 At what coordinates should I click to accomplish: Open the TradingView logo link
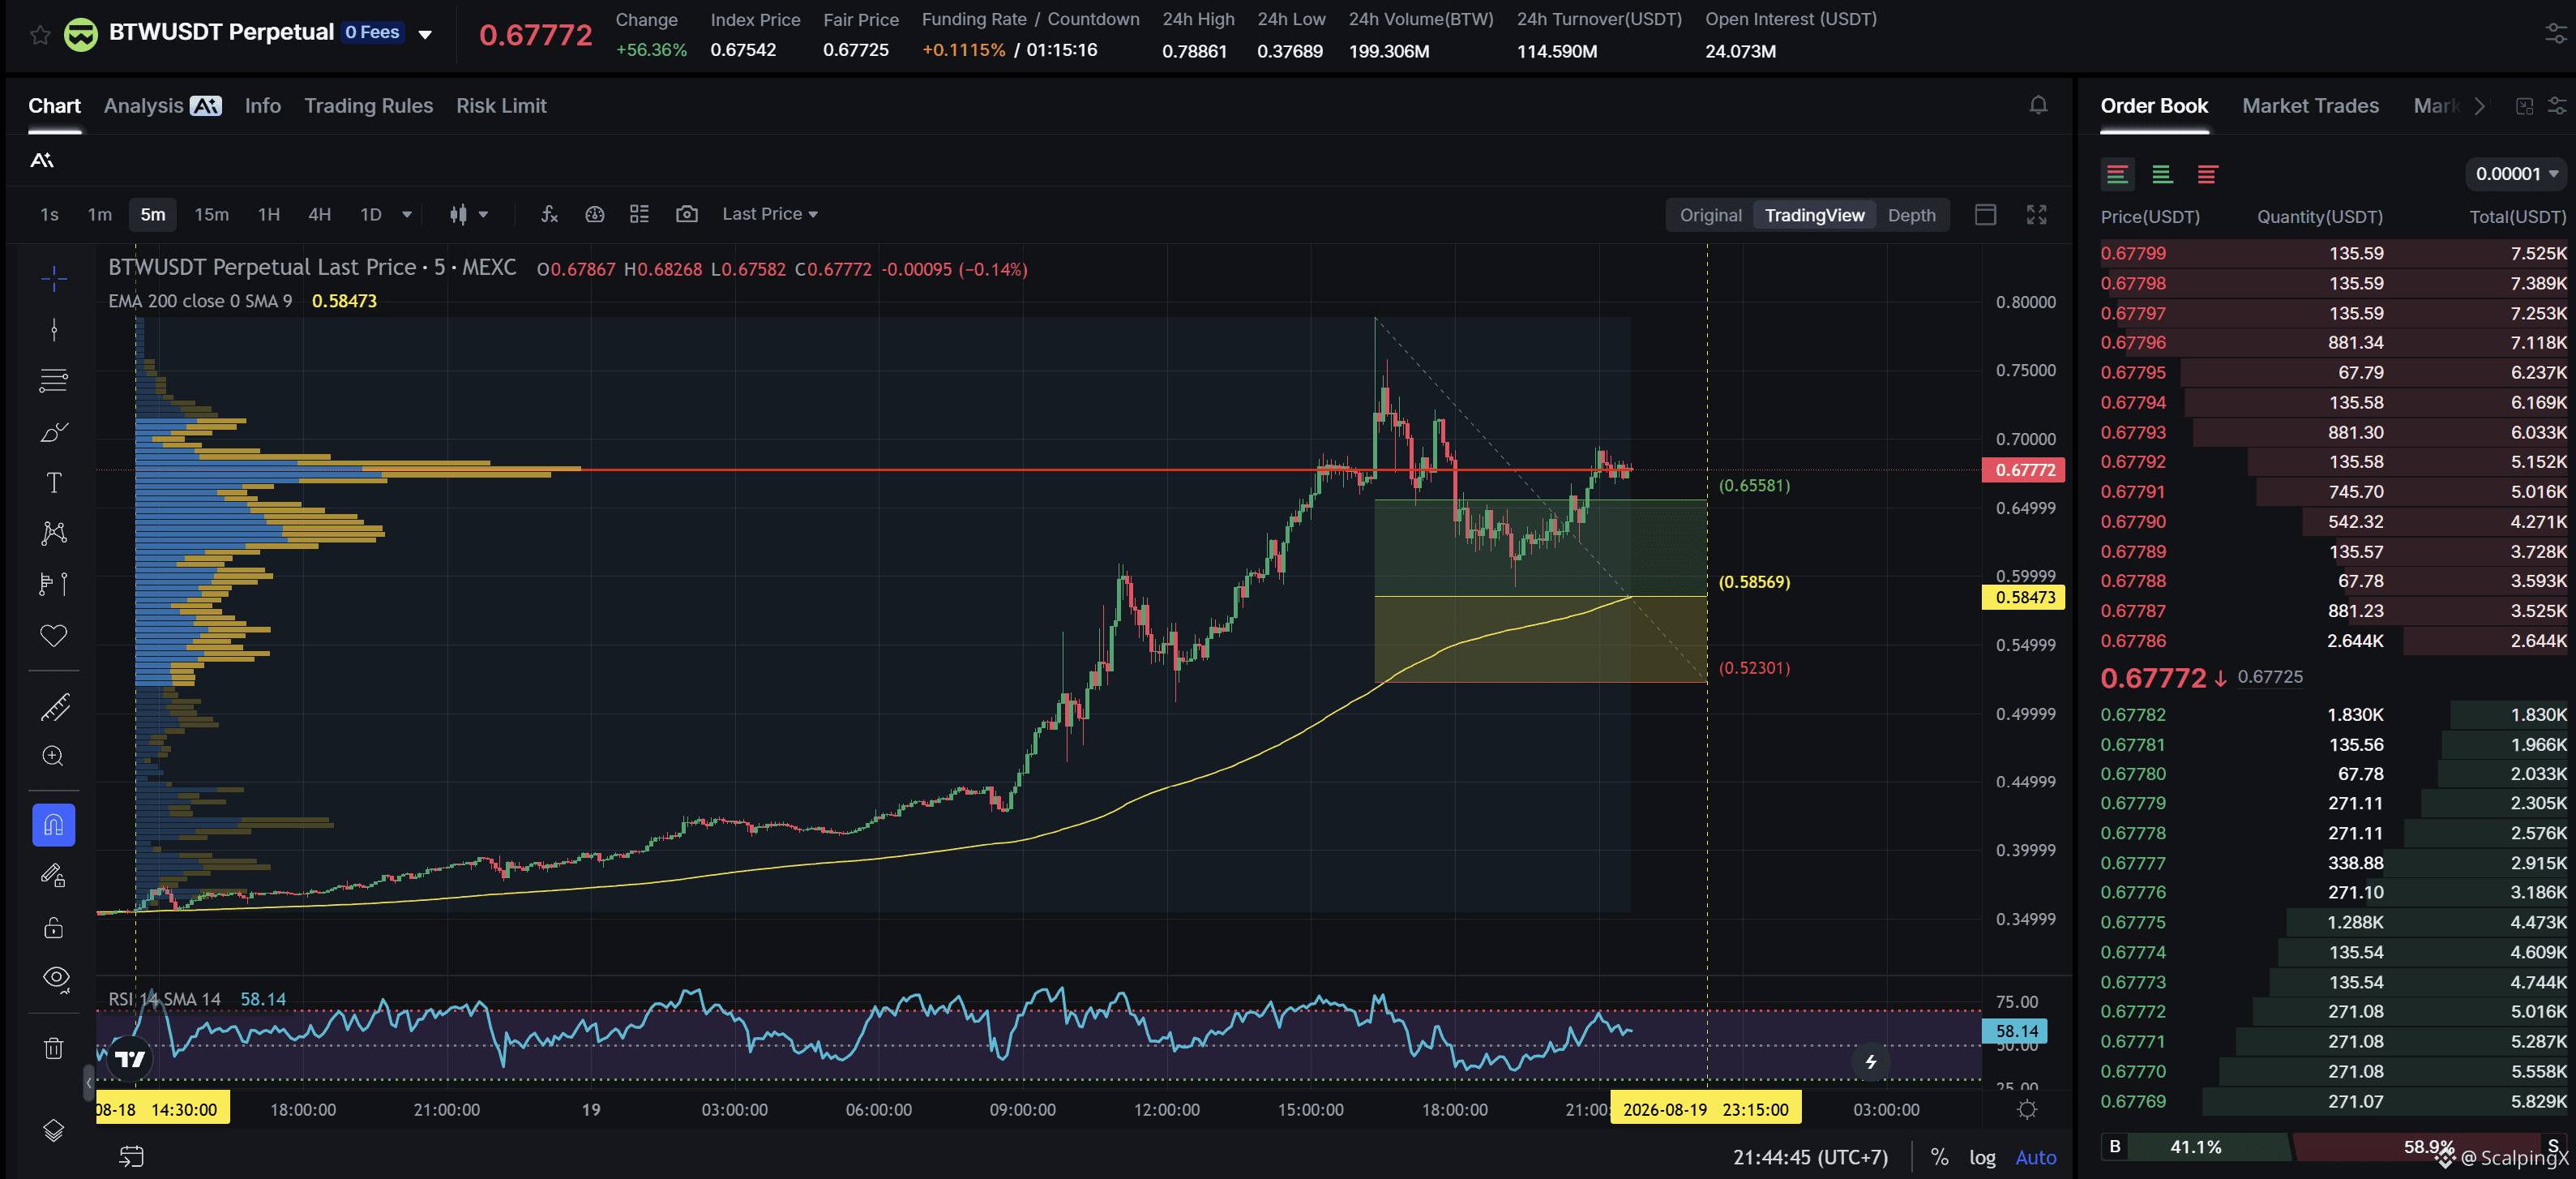pyautogui.click(x=130, y=1058)
